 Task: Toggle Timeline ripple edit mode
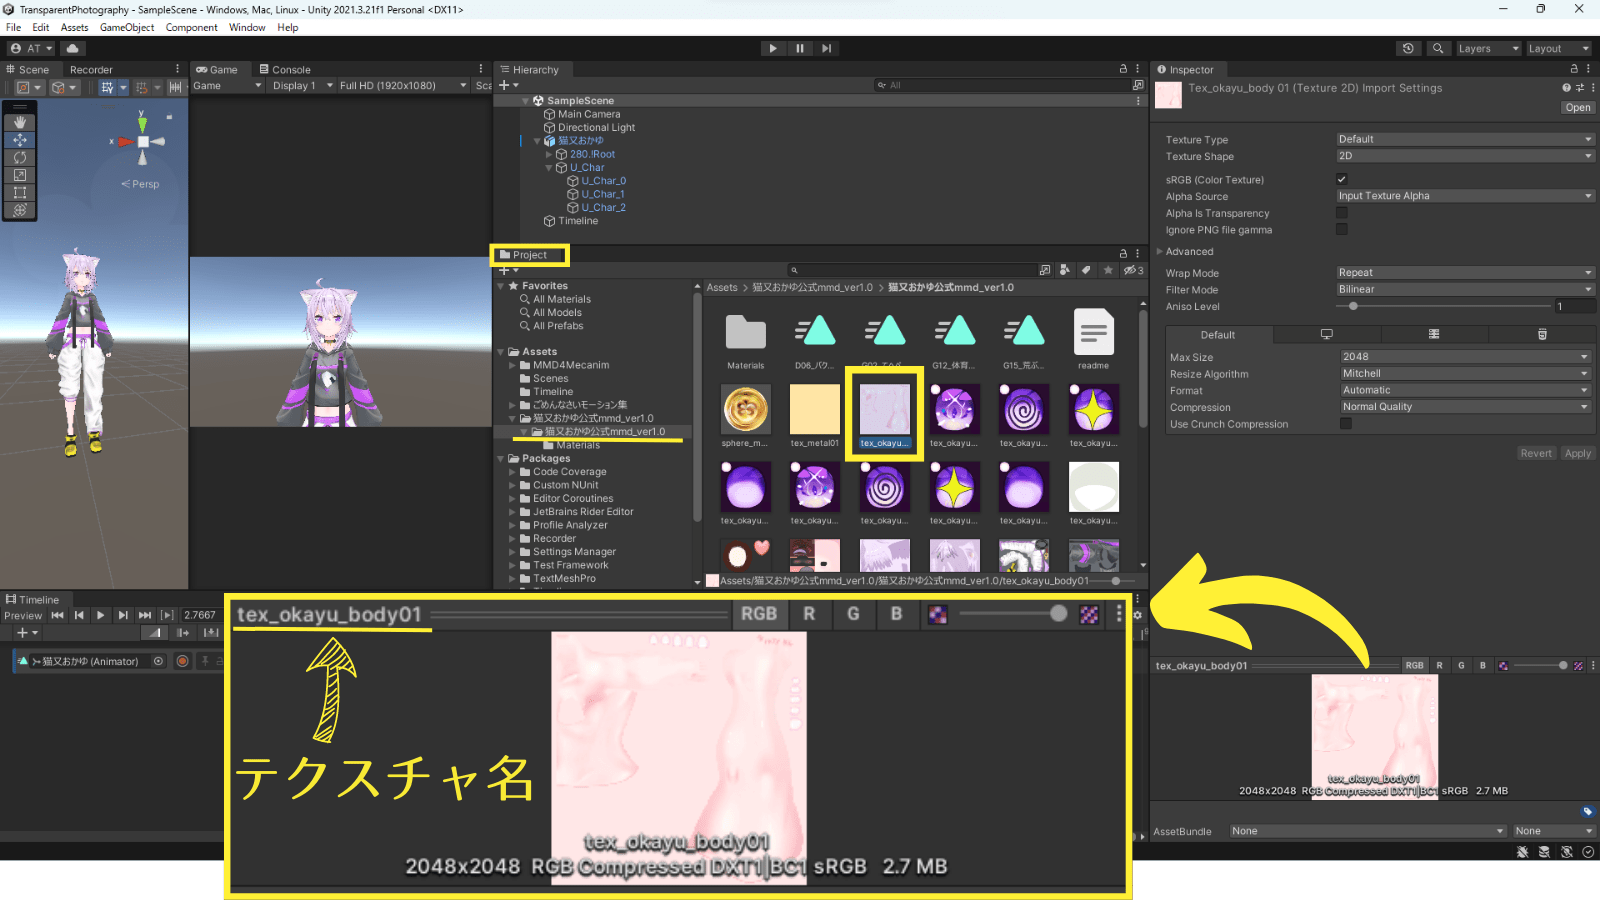tap(183, 632)
